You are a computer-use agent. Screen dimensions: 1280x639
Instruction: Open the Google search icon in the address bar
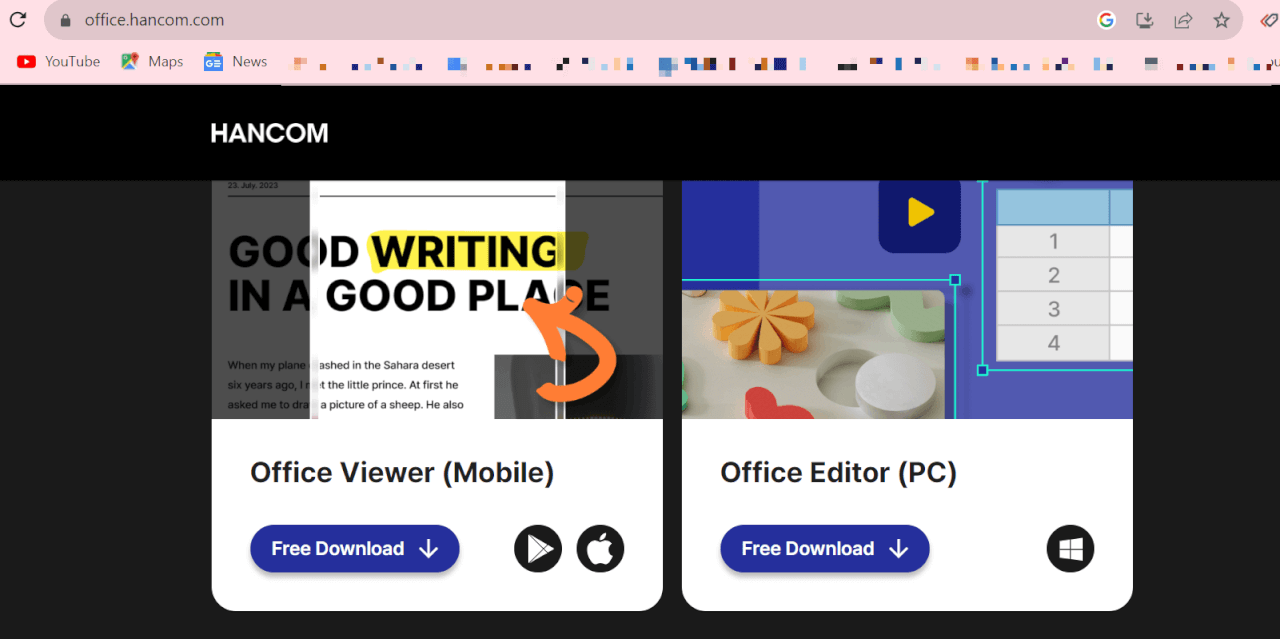pos(1106,19)
